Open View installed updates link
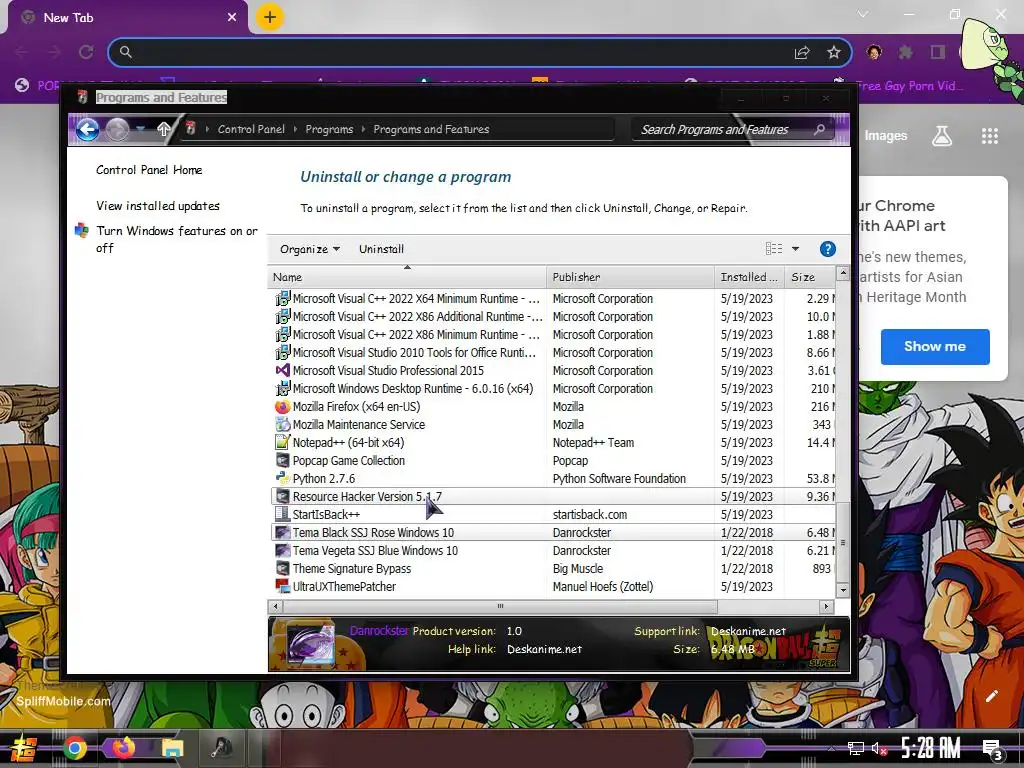1024x768 pixels. click(157, 206)
